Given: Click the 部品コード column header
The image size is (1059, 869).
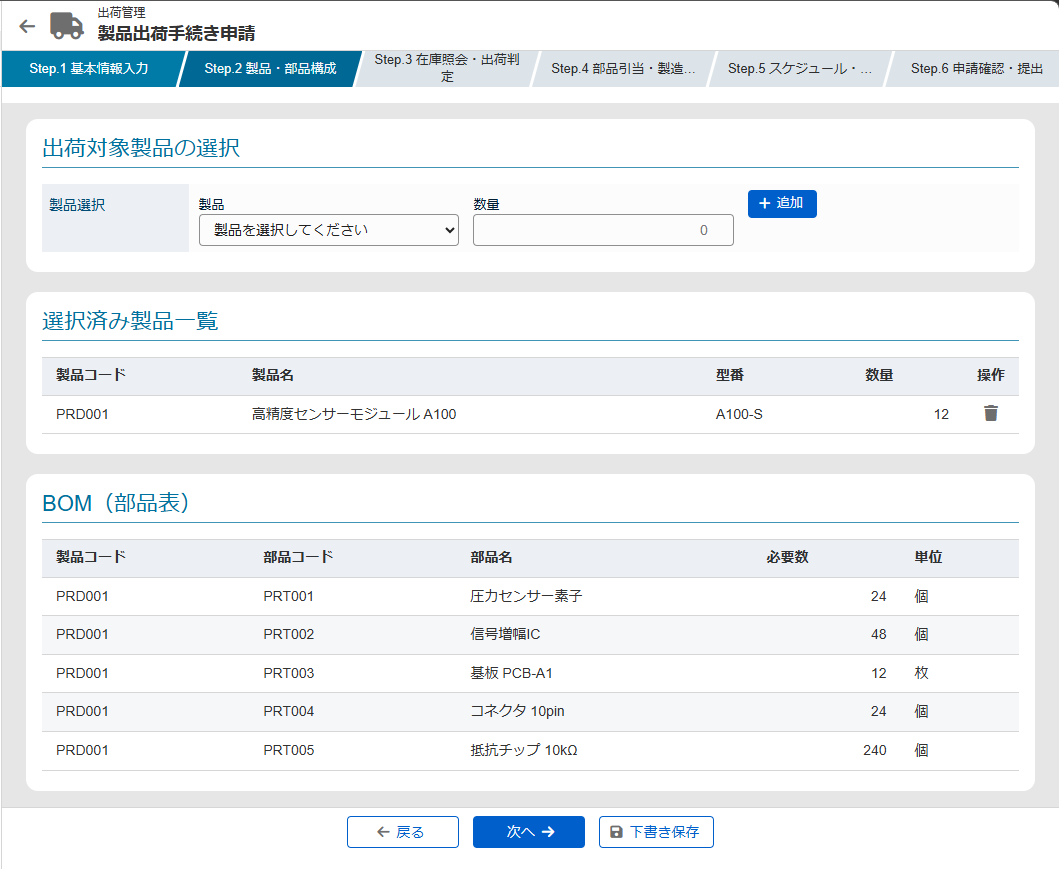Looking at the screenshot, I should tap(299, 557).
